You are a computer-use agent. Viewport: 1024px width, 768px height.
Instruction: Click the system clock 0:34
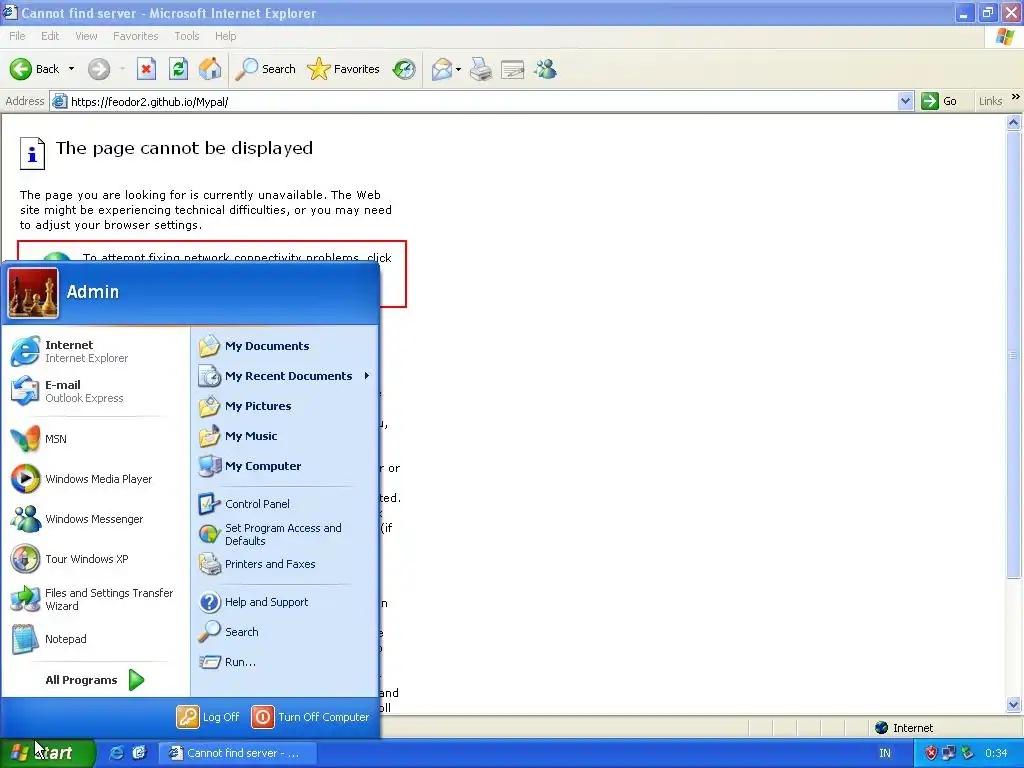click(x=997, y=753)
